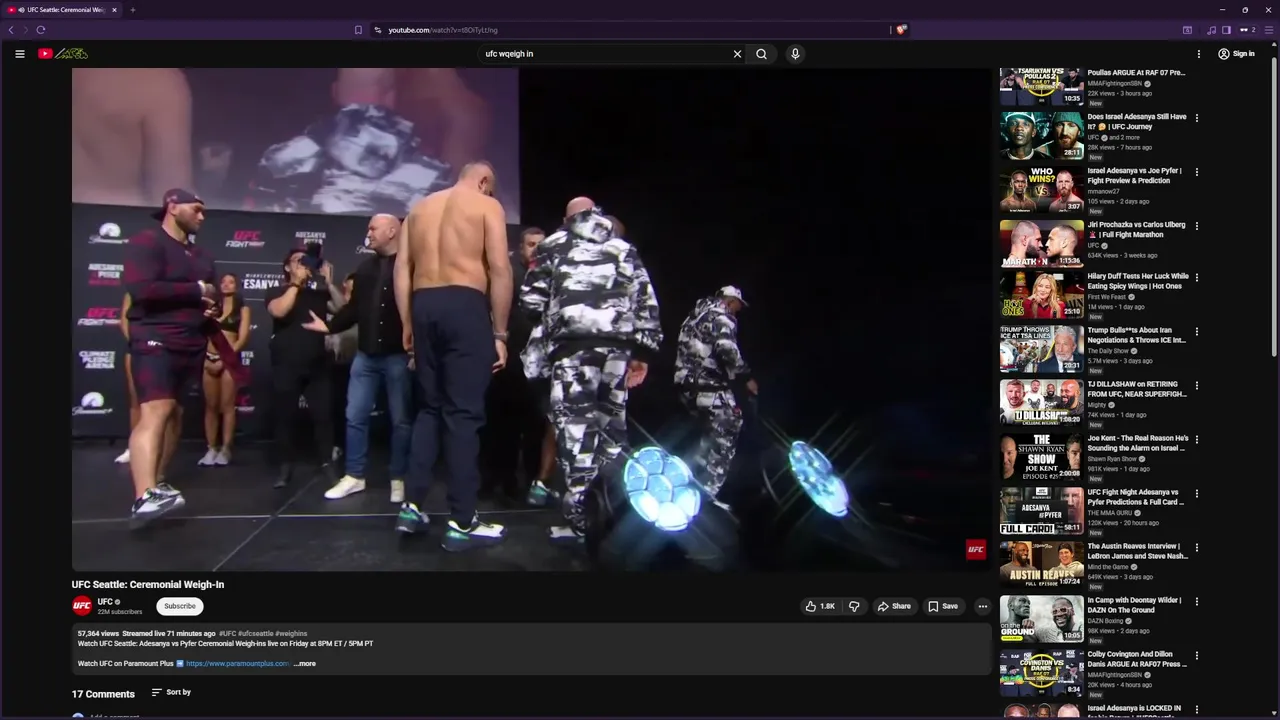Save the video to a playlist
The height and width of the screenshot is (720, 1280).
pyautogui.click(x=943, y=606)
